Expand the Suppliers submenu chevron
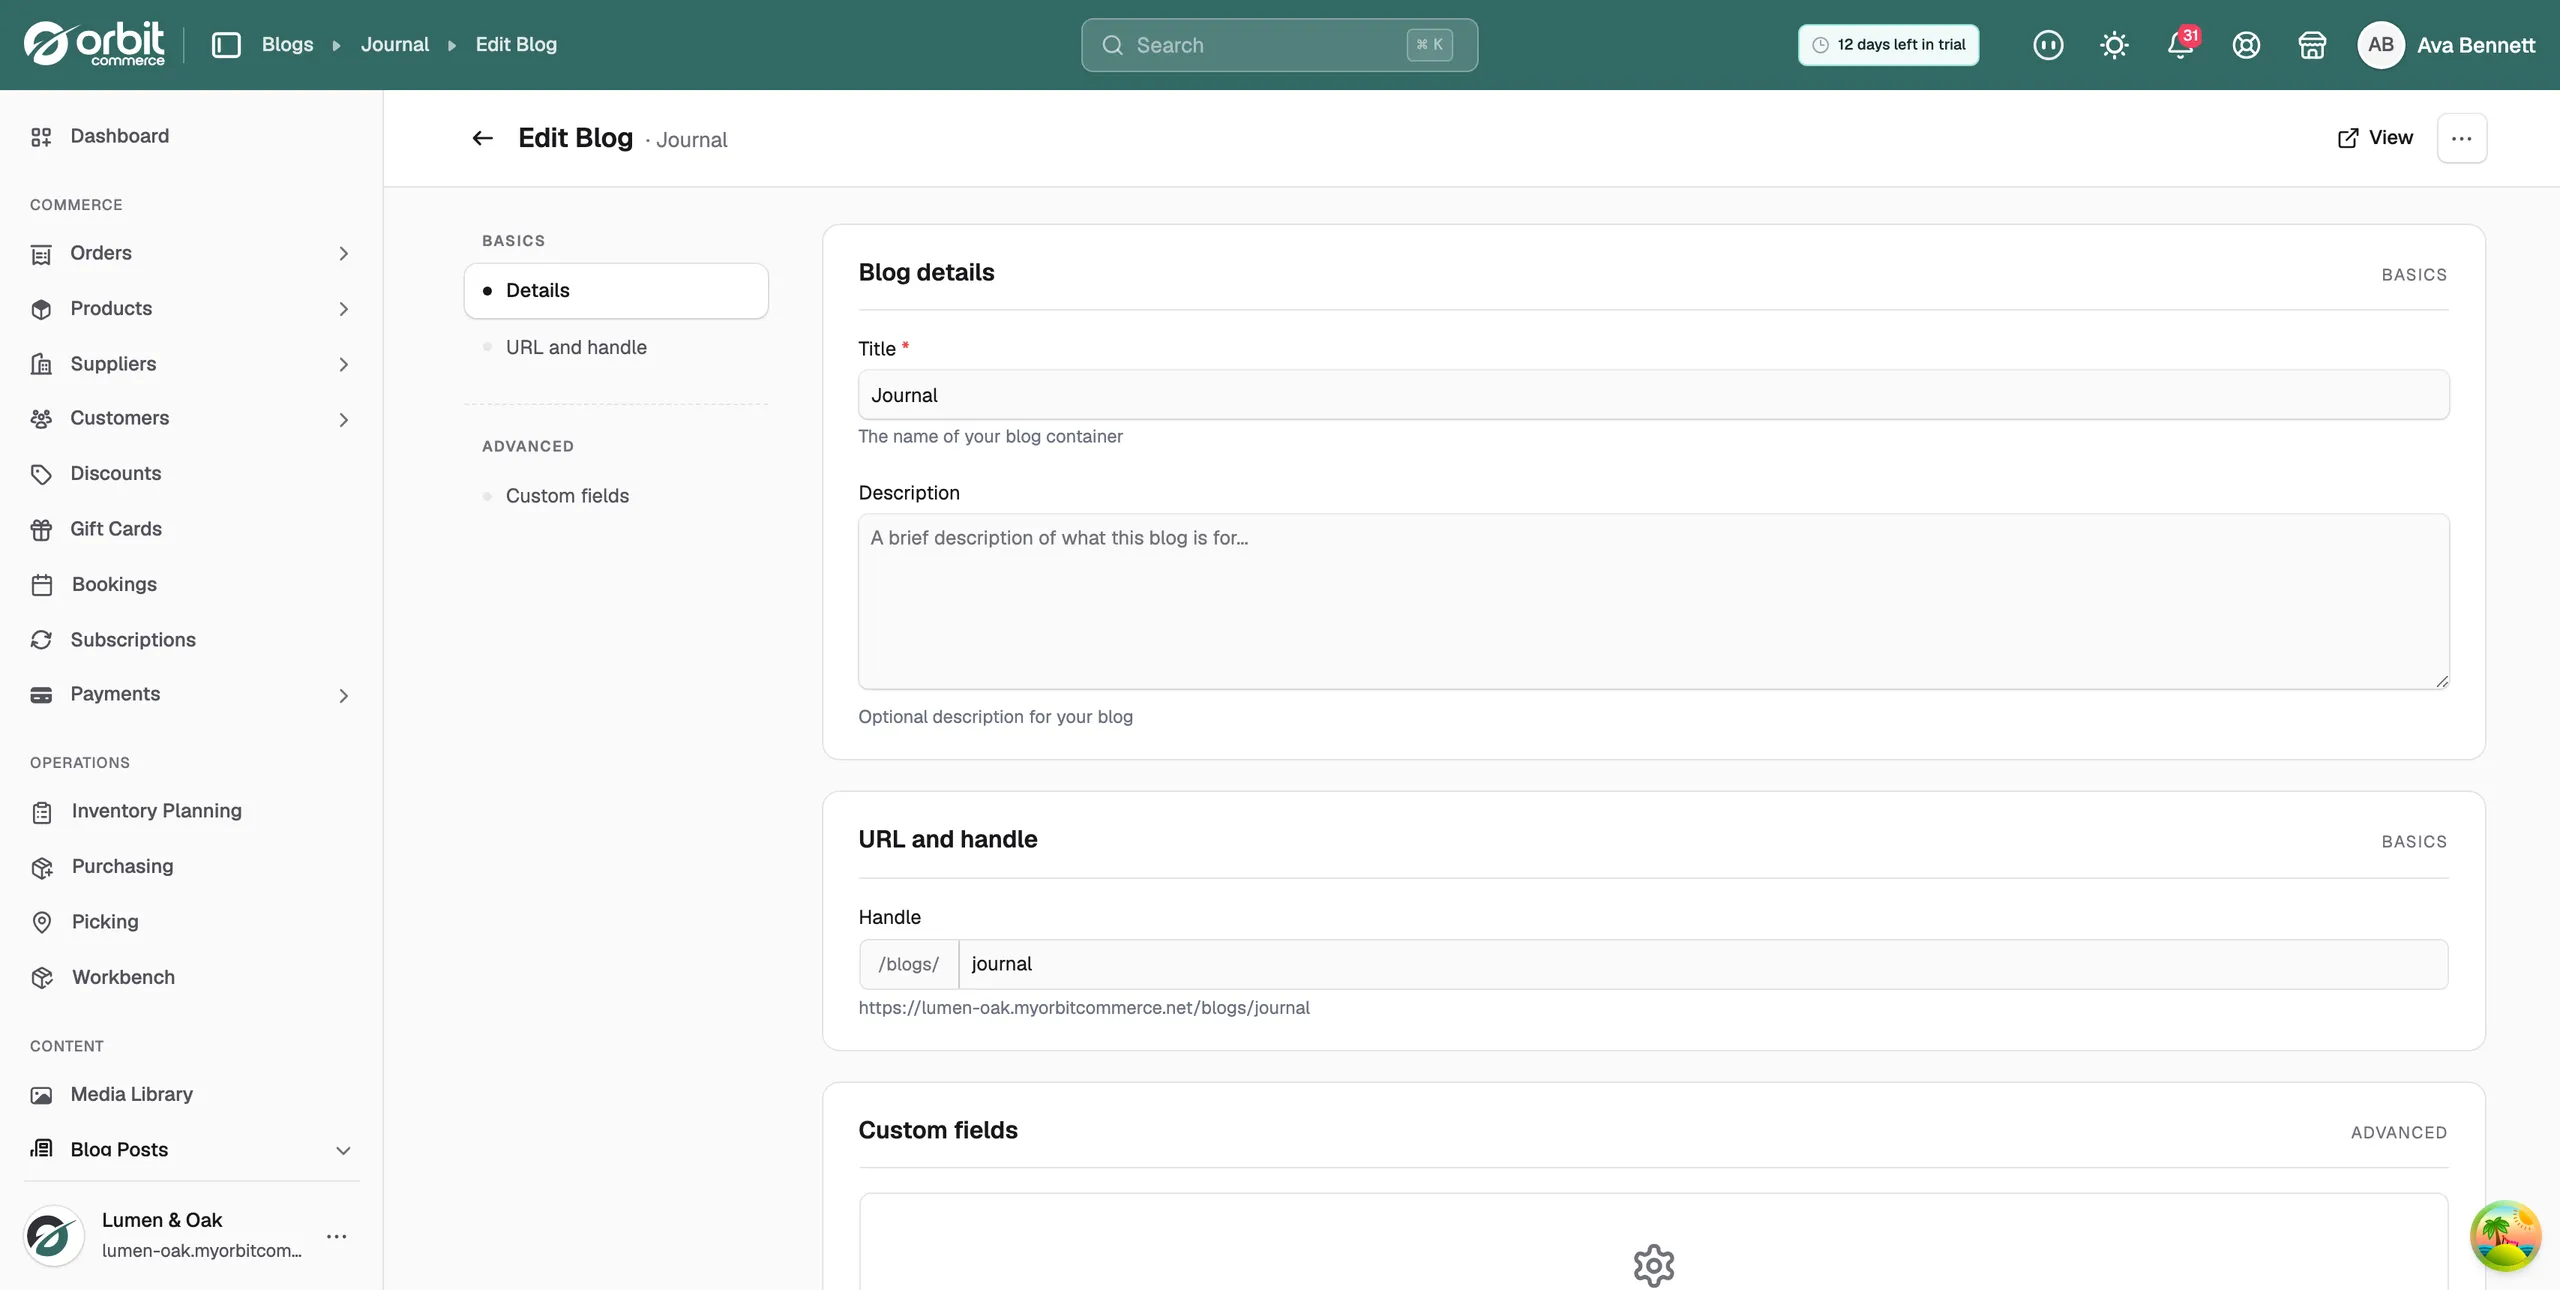 pyautogui.click(x=343, y=364)
